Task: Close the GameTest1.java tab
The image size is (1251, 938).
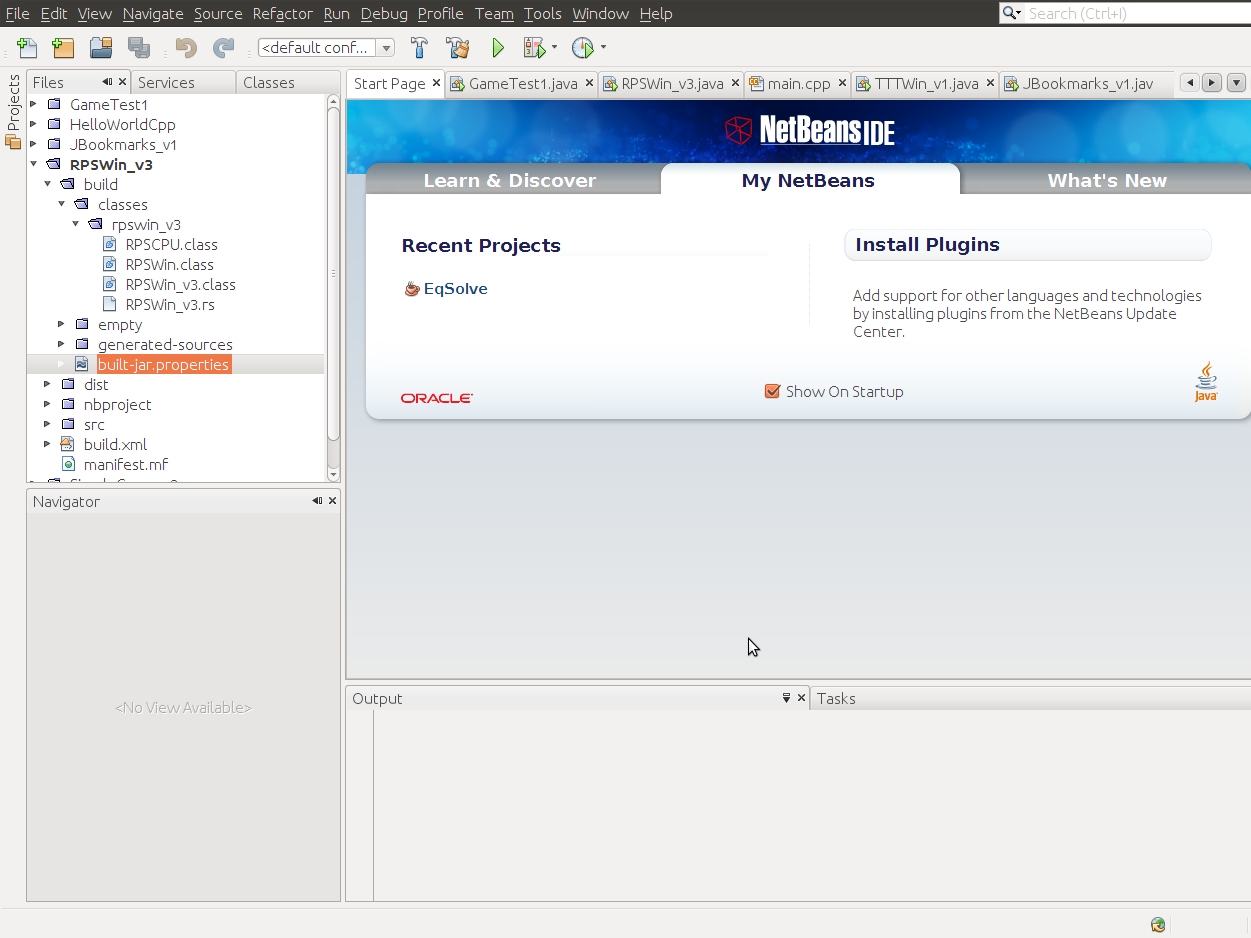Action: click(589, 83)
